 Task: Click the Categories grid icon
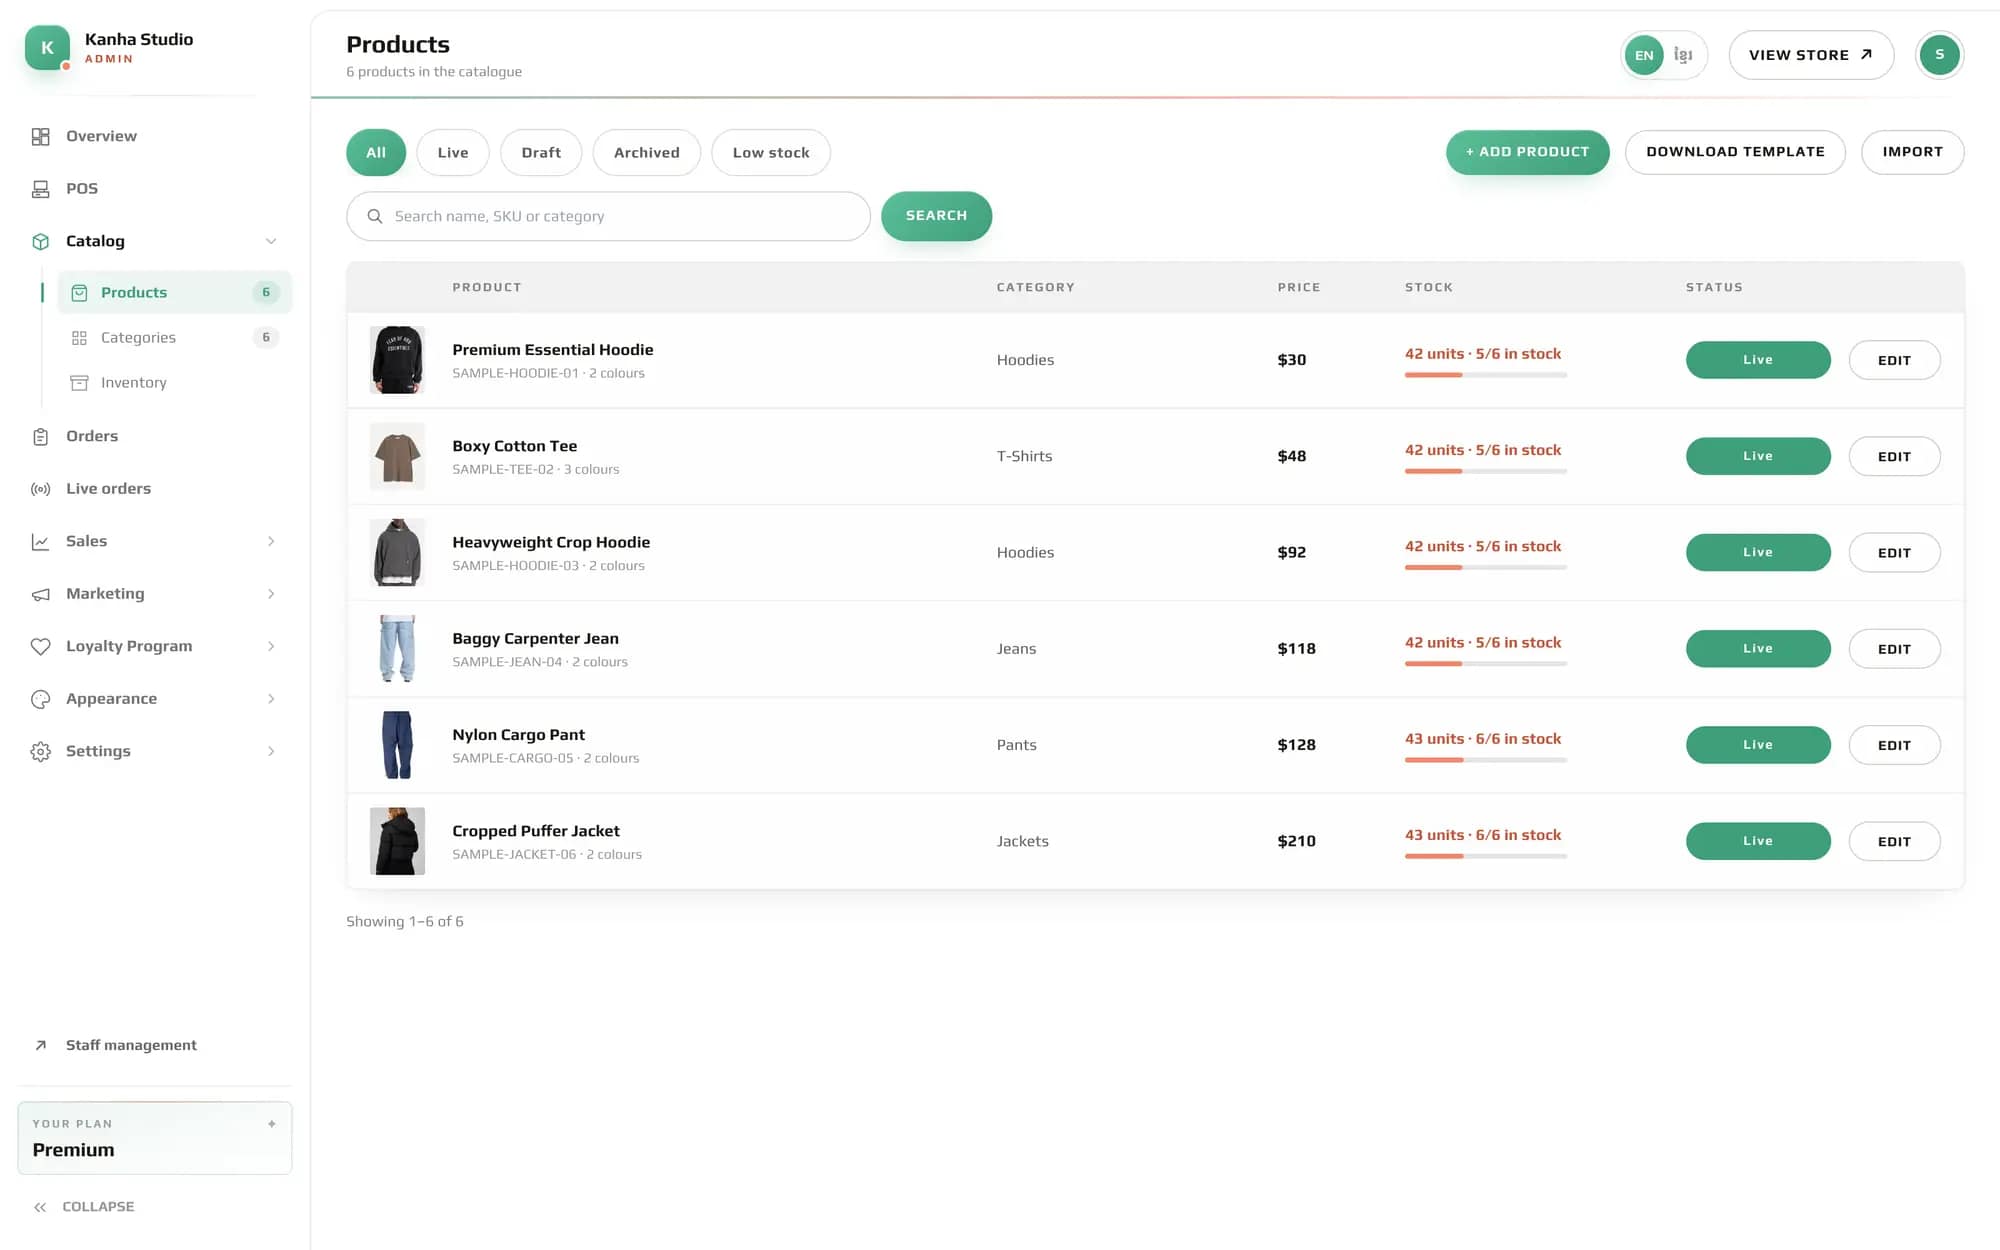pos(79,338)
